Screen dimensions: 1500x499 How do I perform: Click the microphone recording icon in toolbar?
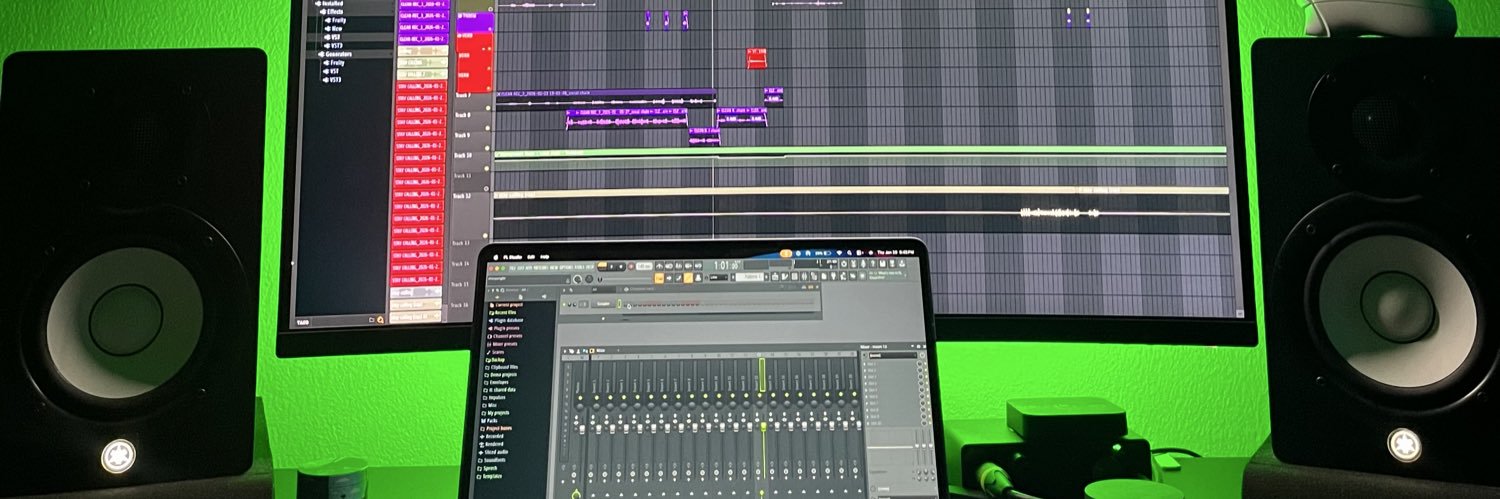pos(863,264)
